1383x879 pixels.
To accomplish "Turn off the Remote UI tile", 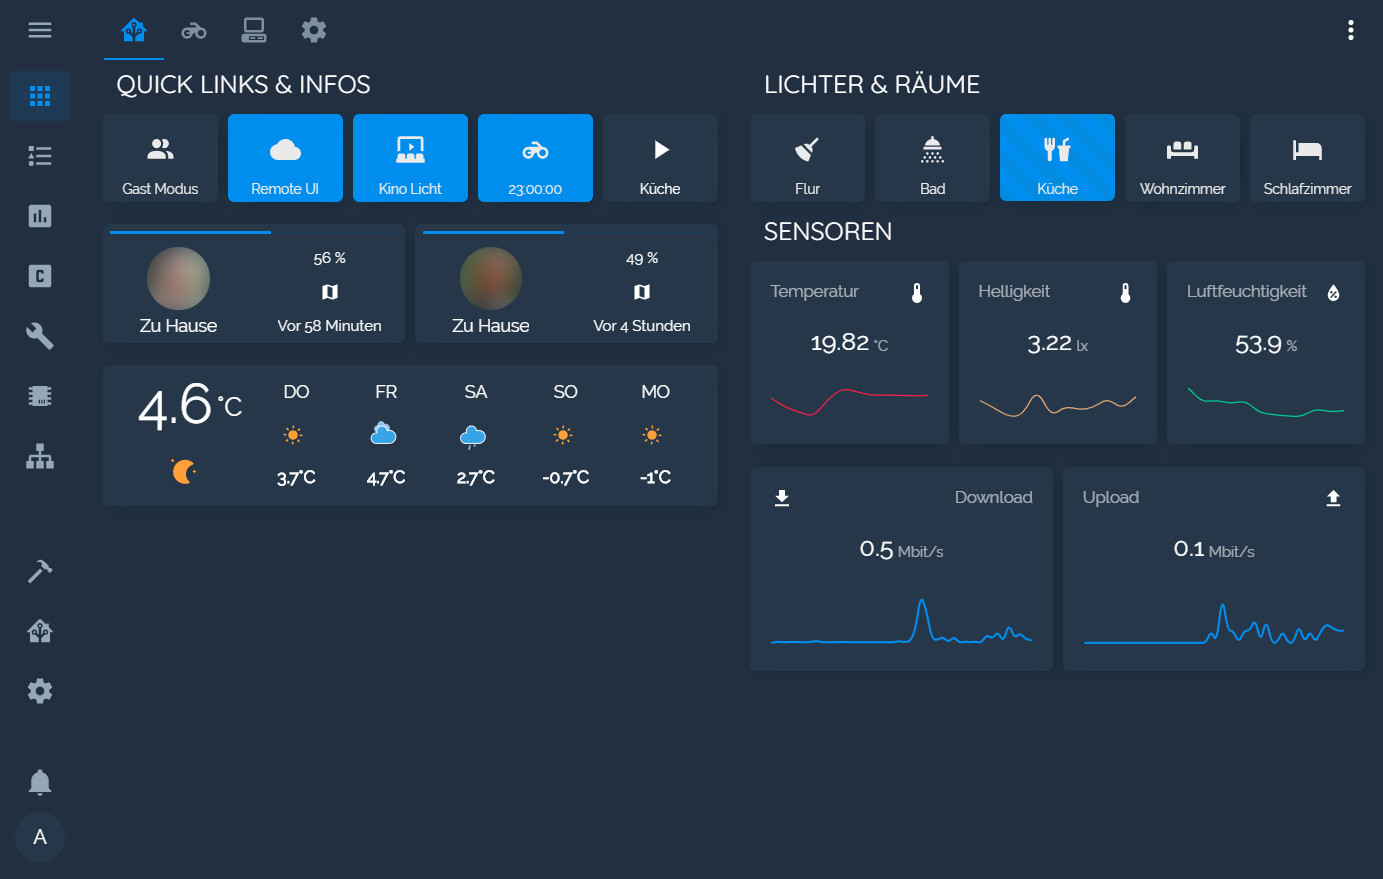I will [285, 157].
